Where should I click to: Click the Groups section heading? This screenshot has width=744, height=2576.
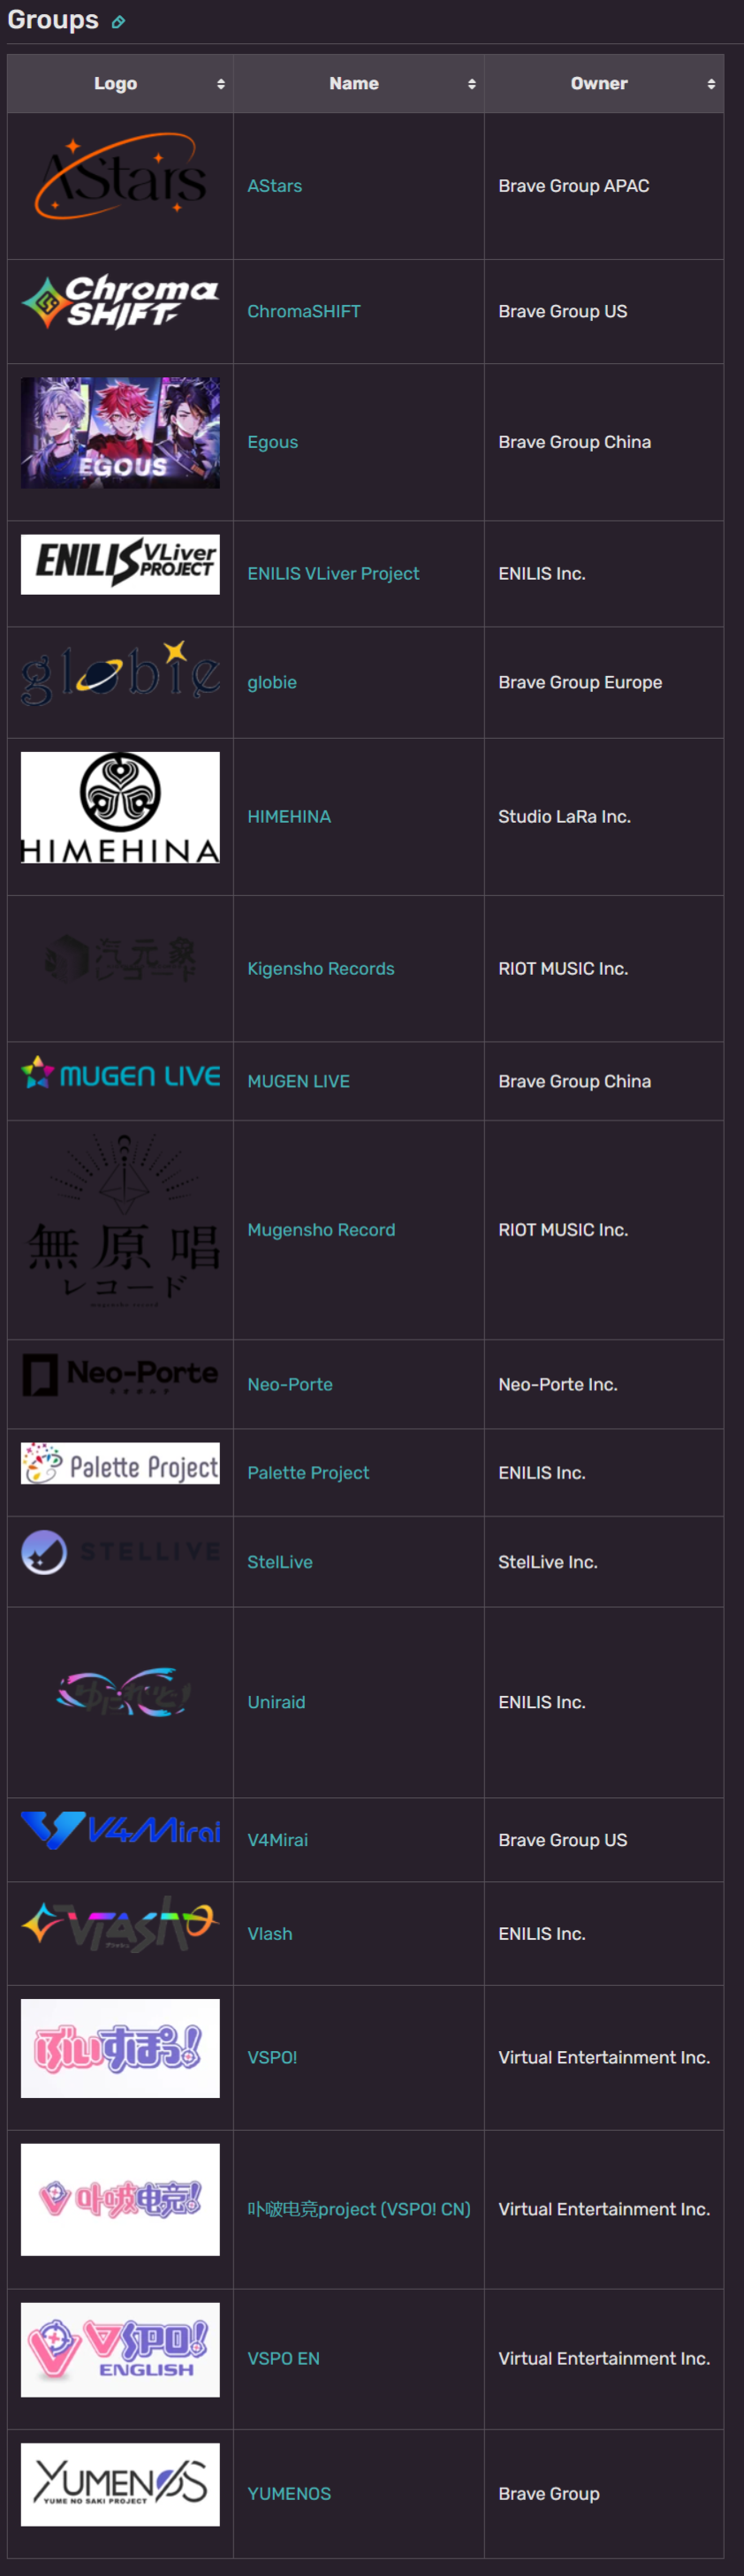pyautogui.click(x=53, y=20)
